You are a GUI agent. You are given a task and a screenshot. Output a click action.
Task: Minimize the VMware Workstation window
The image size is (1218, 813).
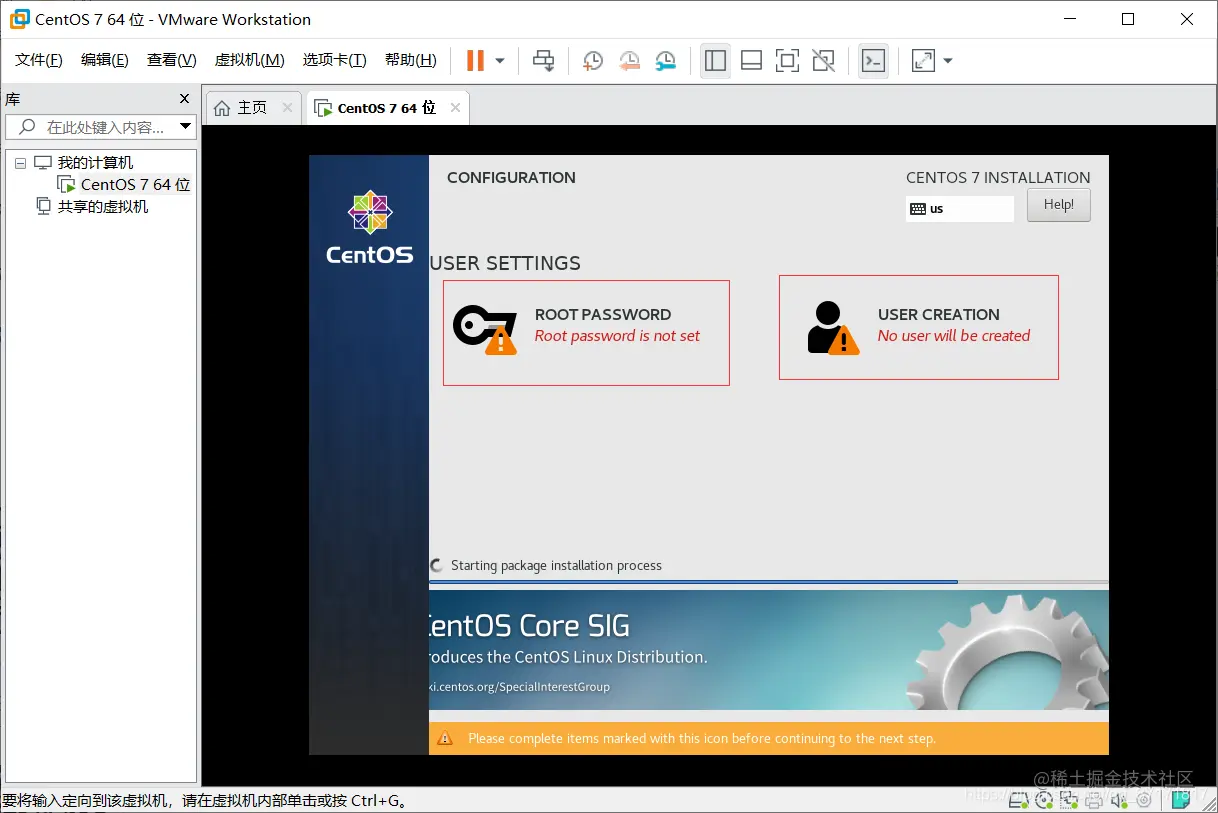[1068, 19]
